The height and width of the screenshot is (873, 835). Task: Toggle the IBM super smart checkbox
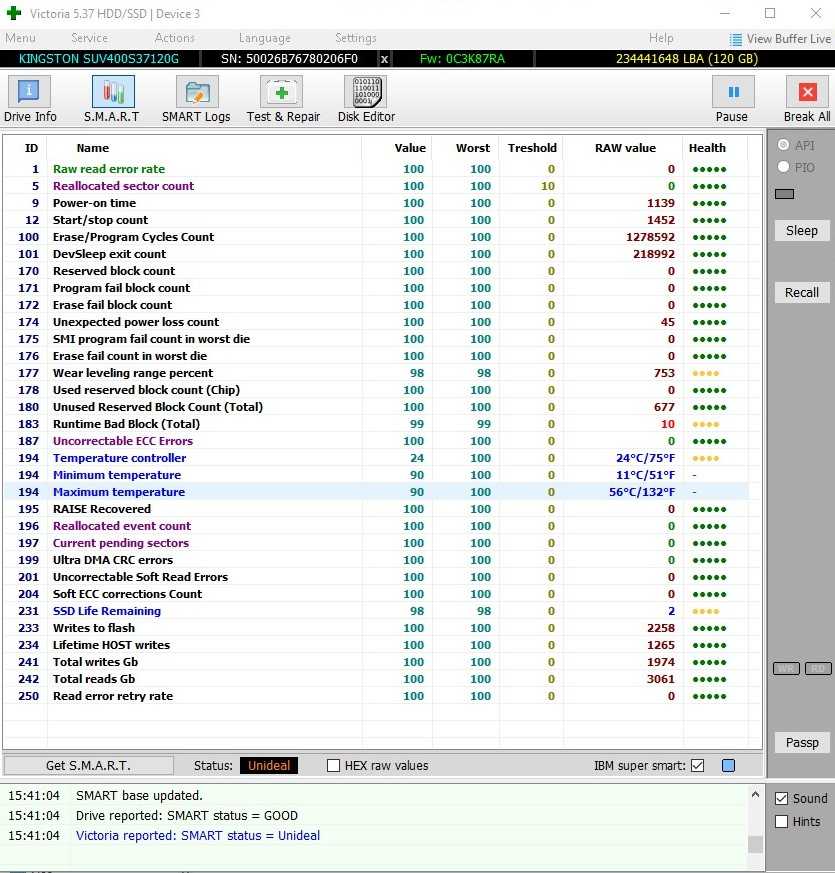pos(698,766)
